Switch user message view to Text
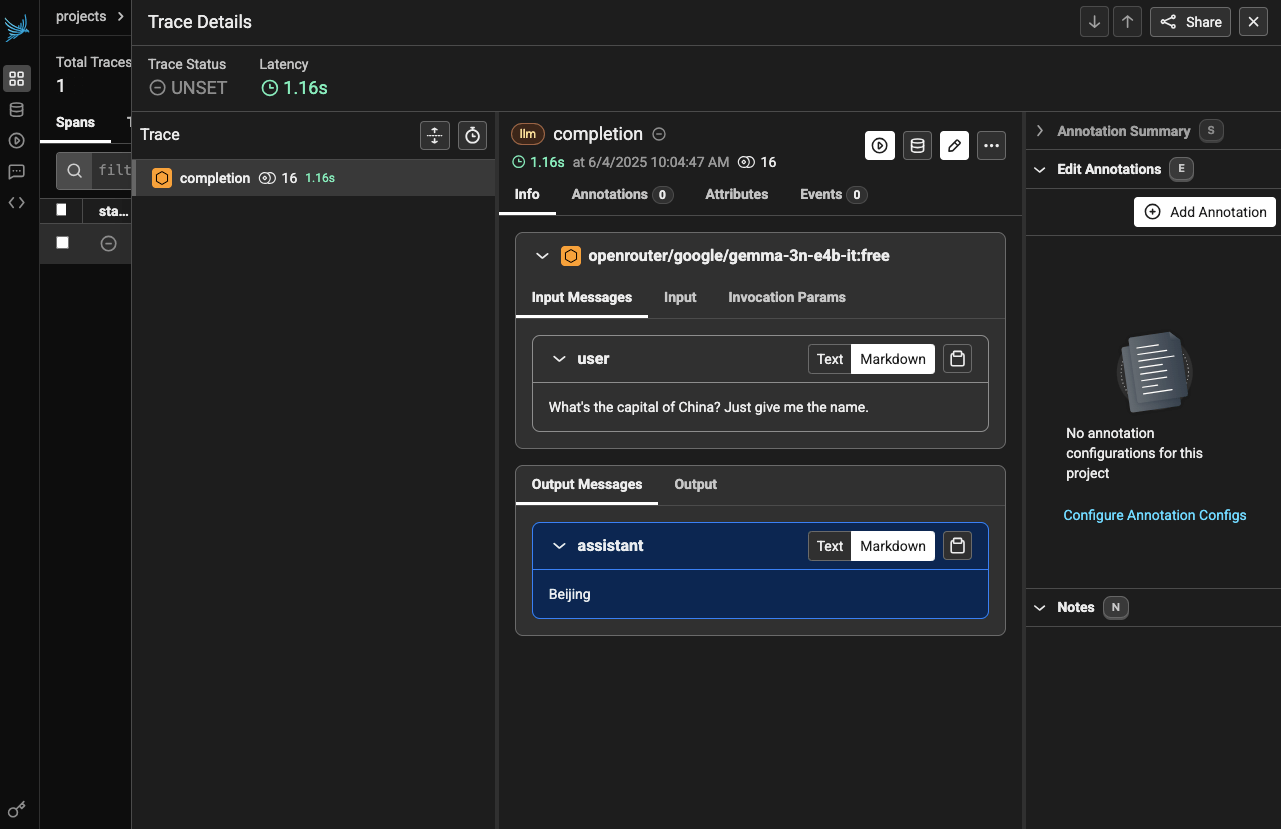Image resolution: width=1281 pixels, height=829 pixels. point(830,359)
